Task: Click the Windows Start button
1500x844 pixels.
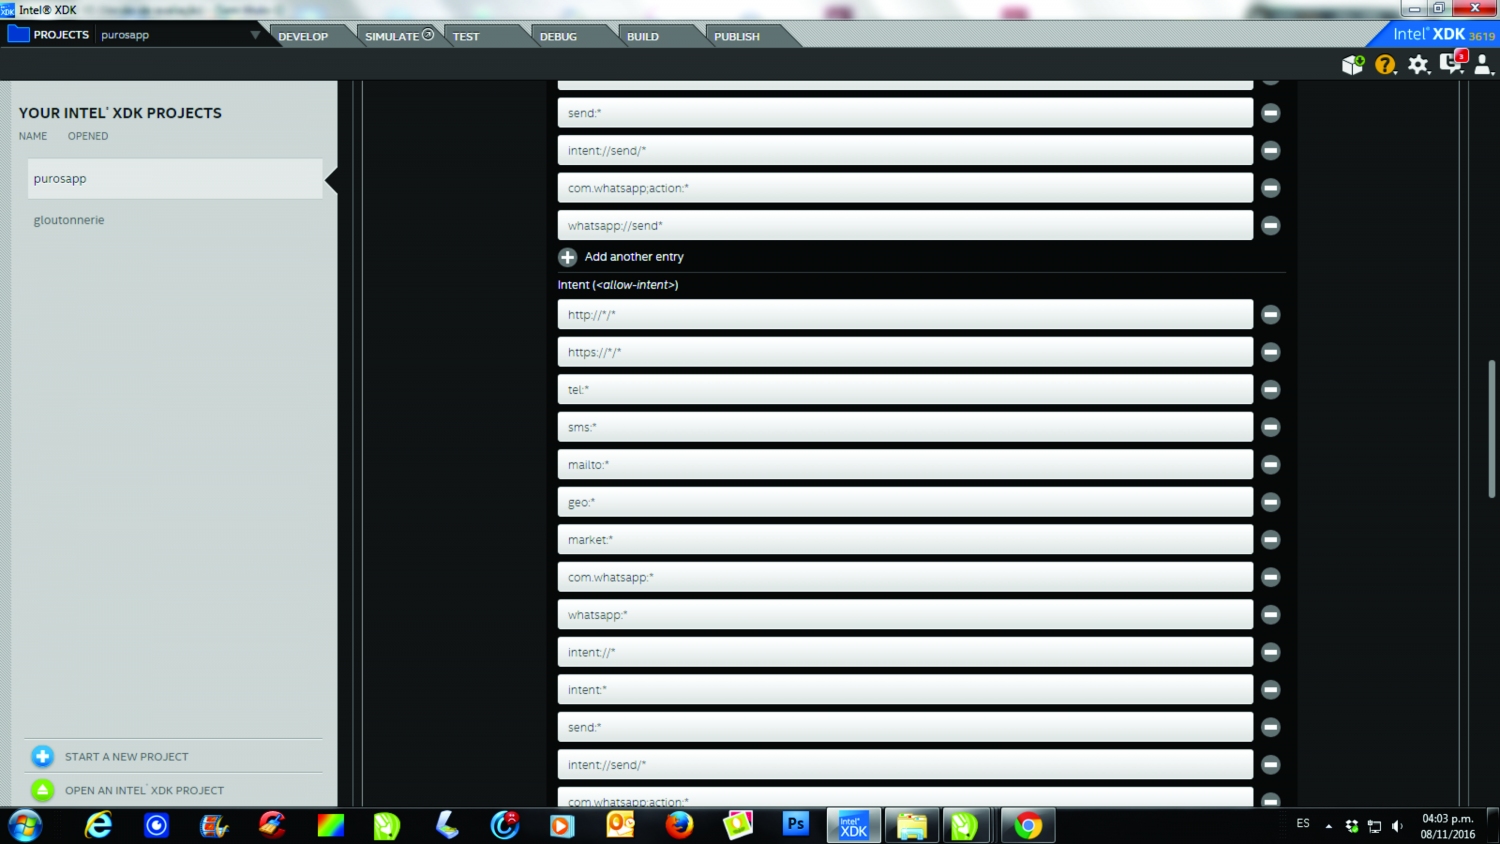Action: pos(25,826)
